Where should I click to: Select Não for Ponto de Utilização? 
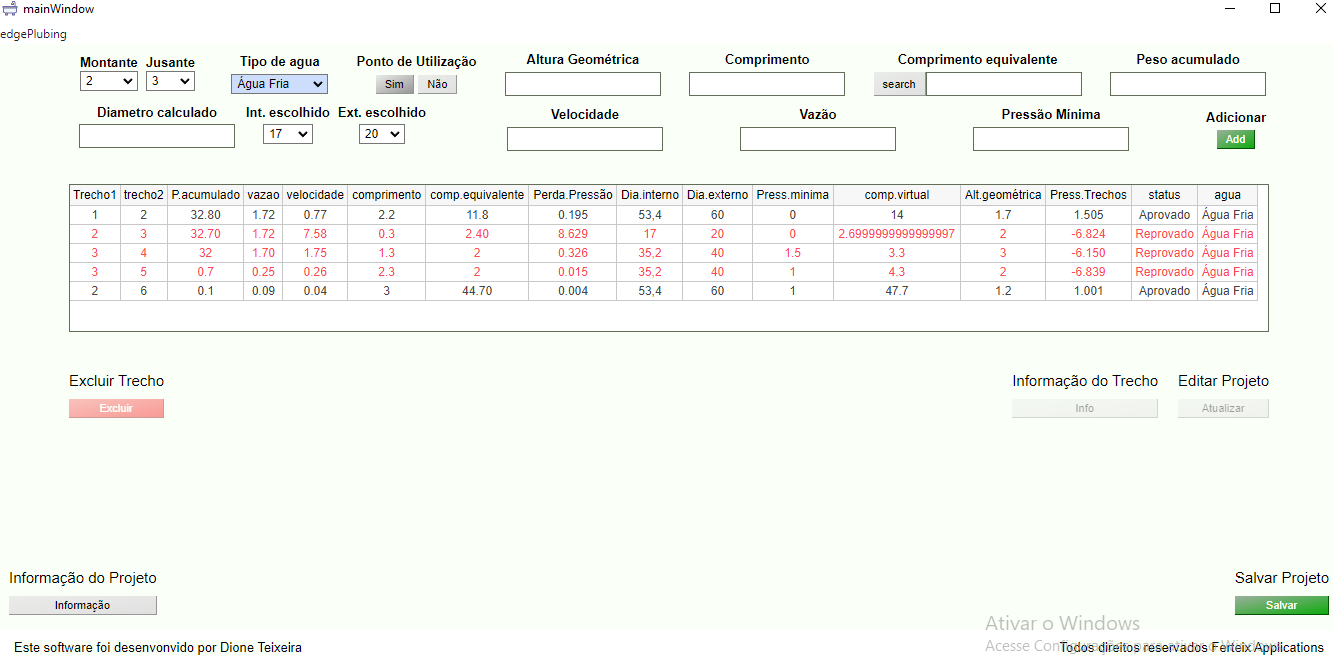437,85
